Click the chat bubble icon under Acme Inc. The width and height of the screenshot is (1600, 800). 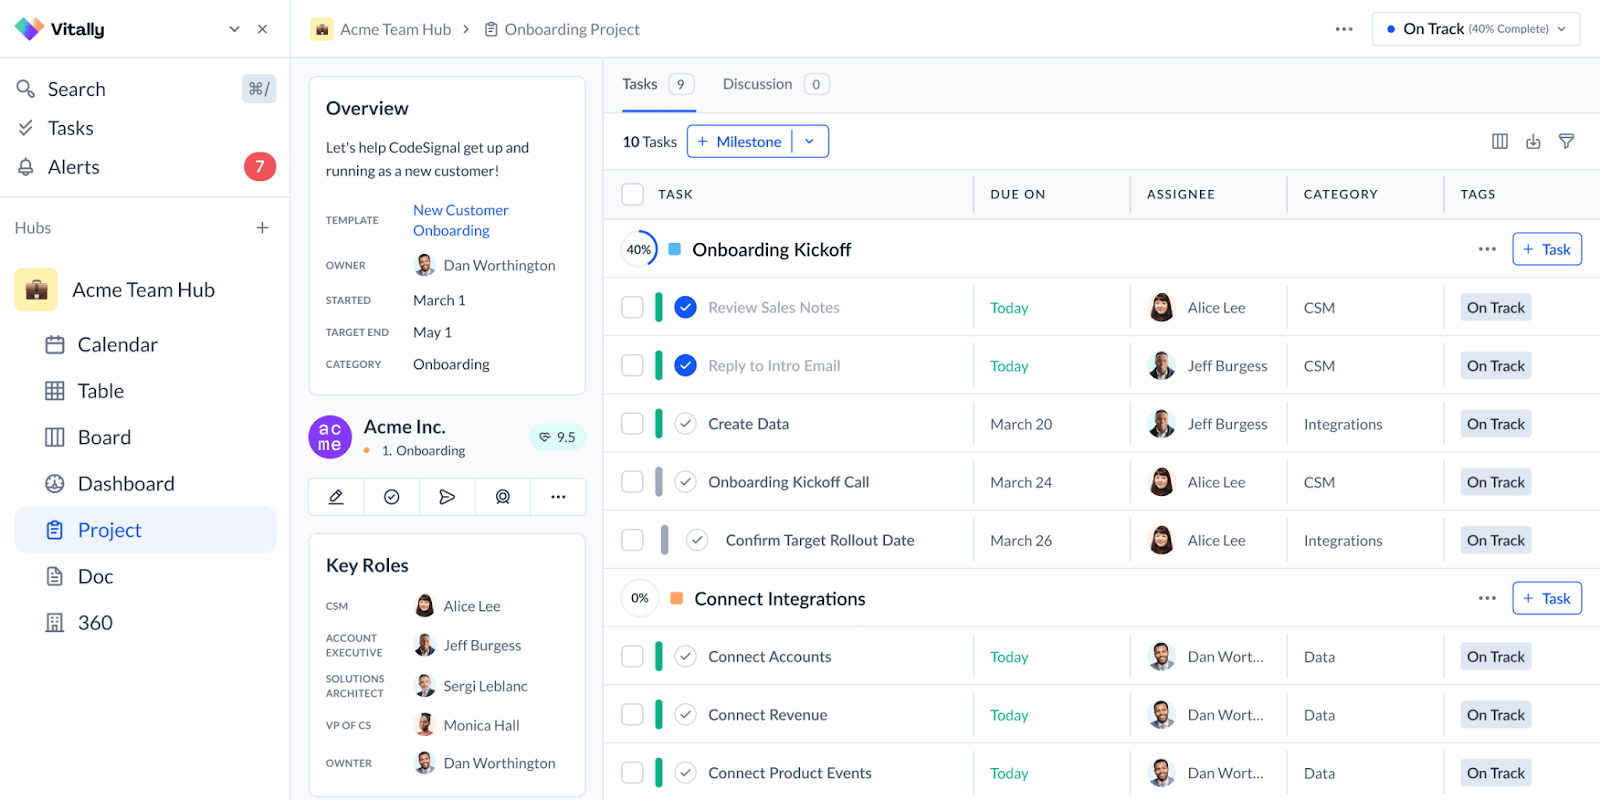pos(503,497)
